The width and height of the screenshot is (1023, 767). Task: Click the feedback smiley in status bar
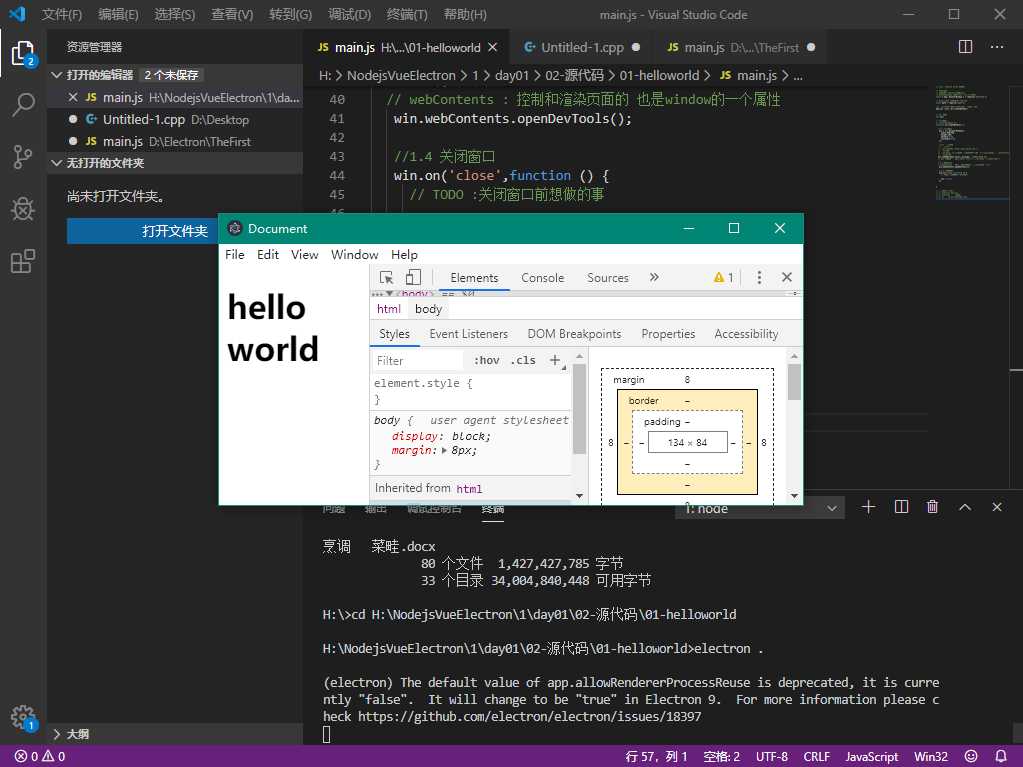tap(971, 757)
